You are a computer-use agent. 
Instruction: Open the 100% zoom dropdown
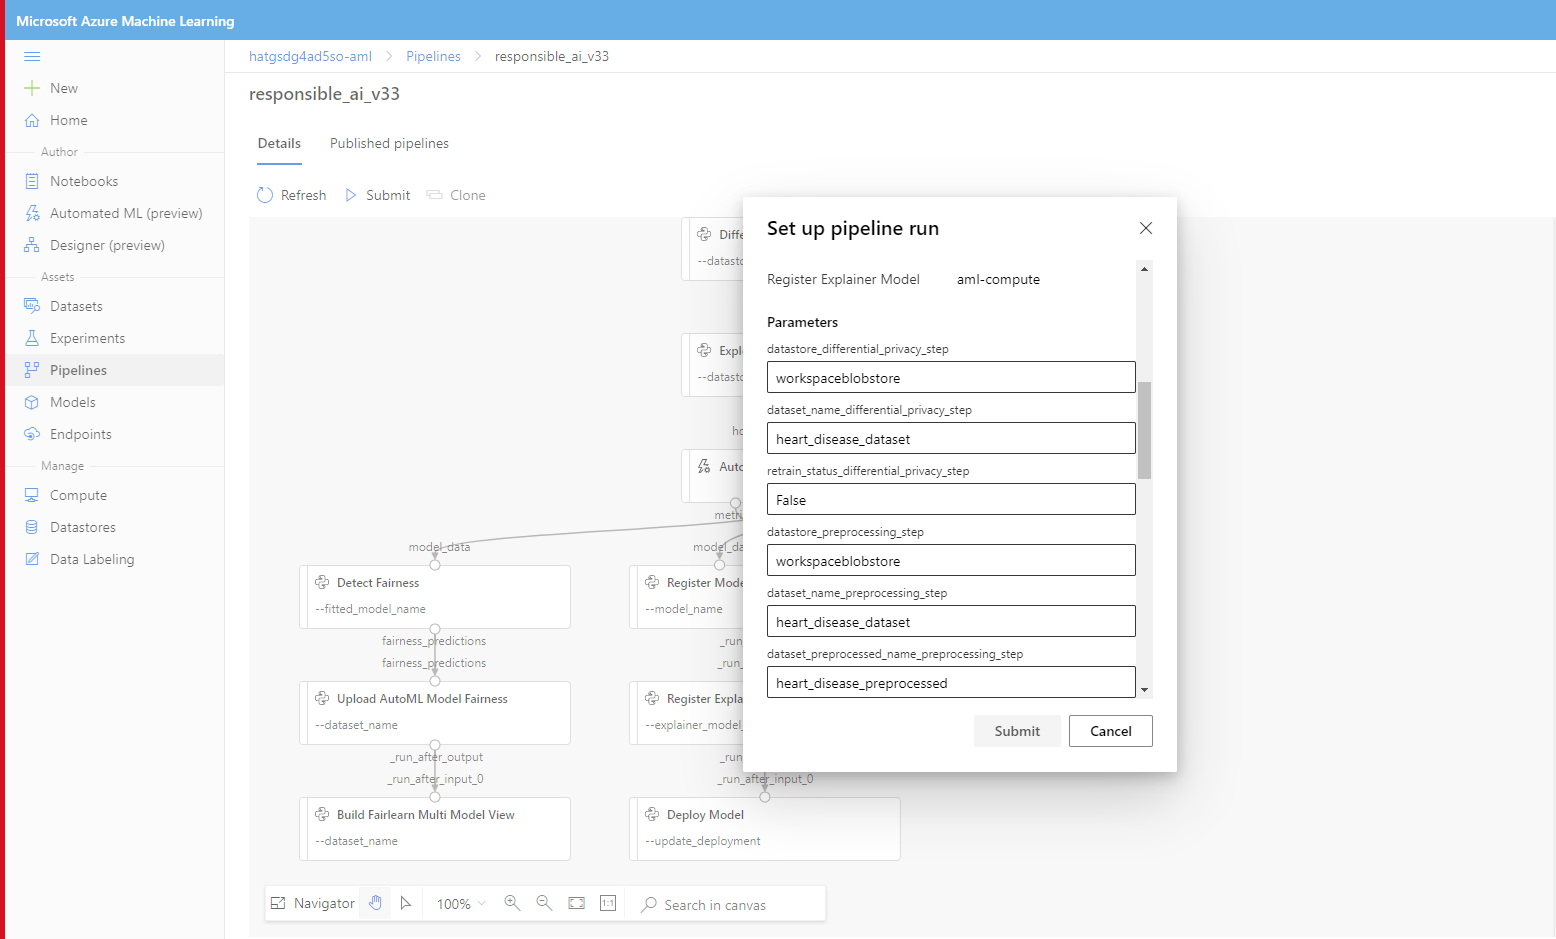click(x=461, y=903)
